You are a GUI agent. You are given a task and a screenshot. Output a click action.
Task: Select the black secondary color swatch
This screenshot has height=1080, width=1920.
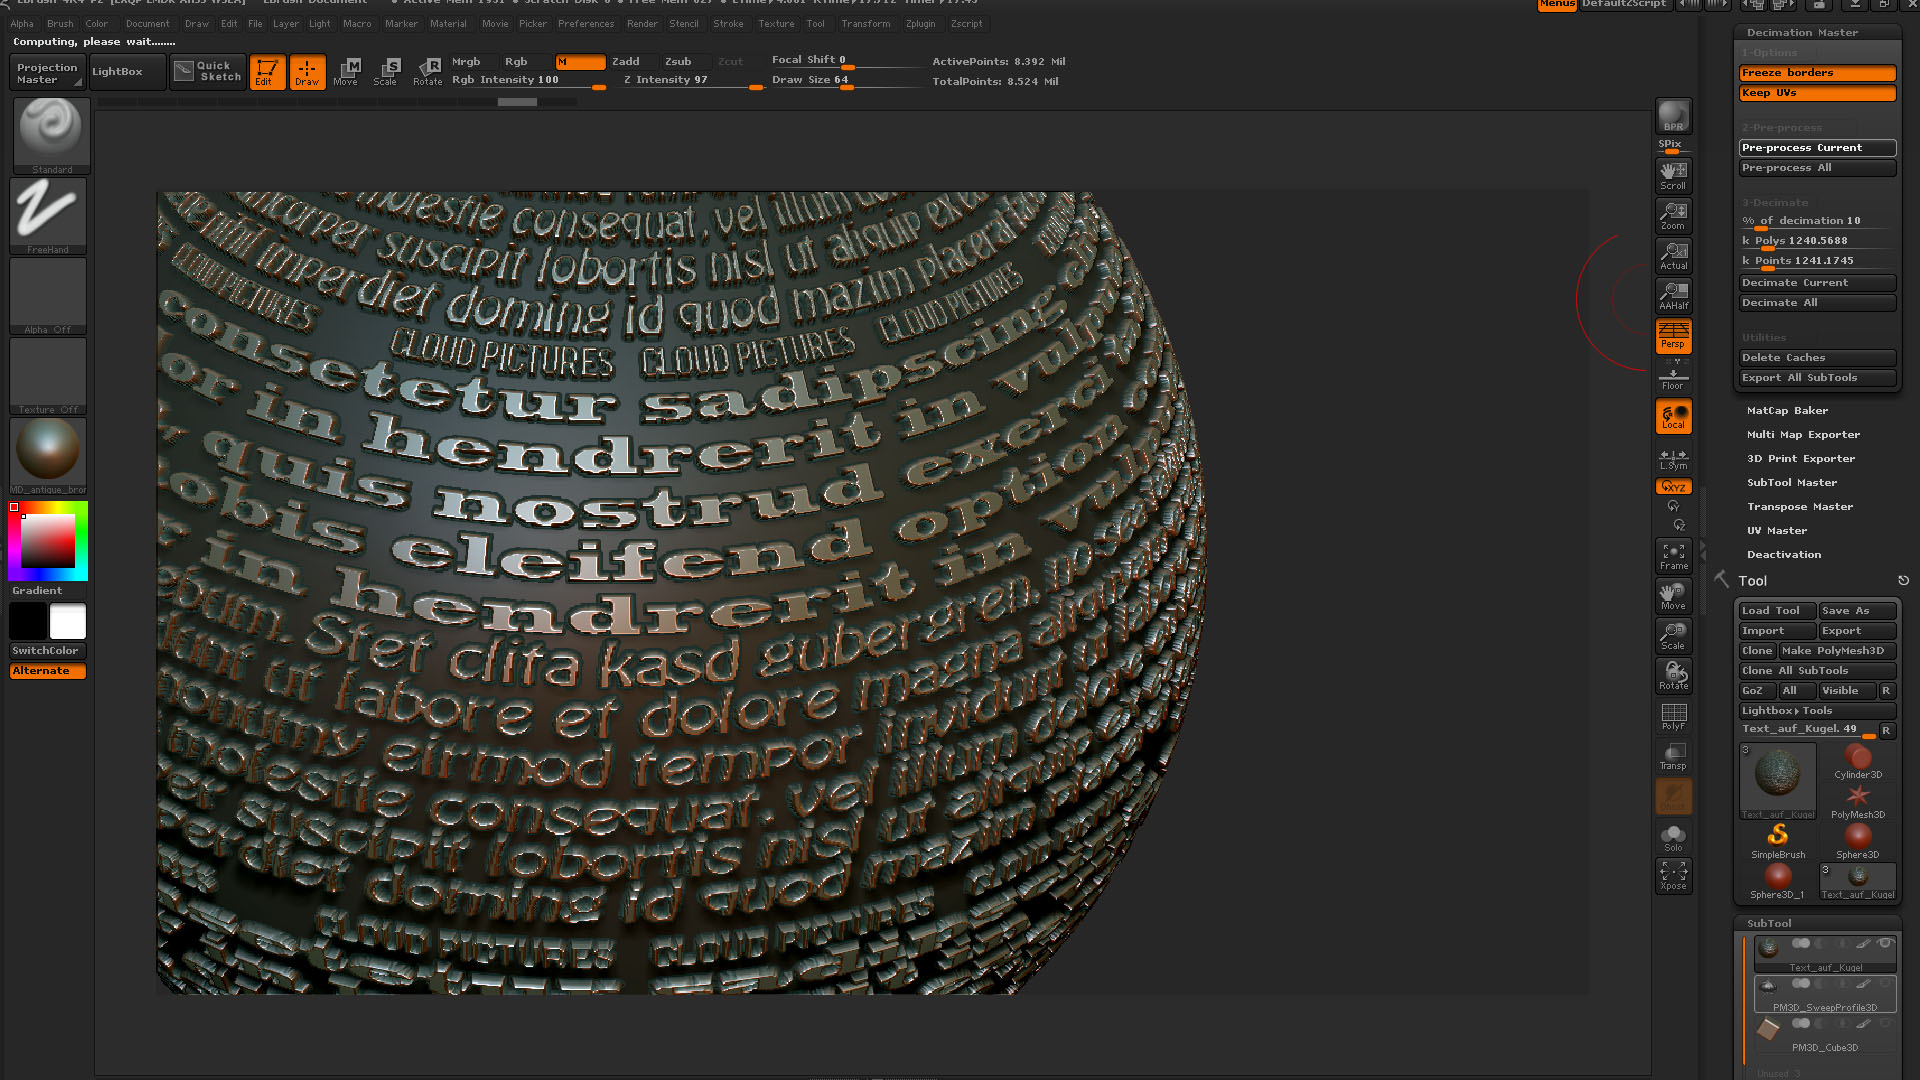coord(28,621)
